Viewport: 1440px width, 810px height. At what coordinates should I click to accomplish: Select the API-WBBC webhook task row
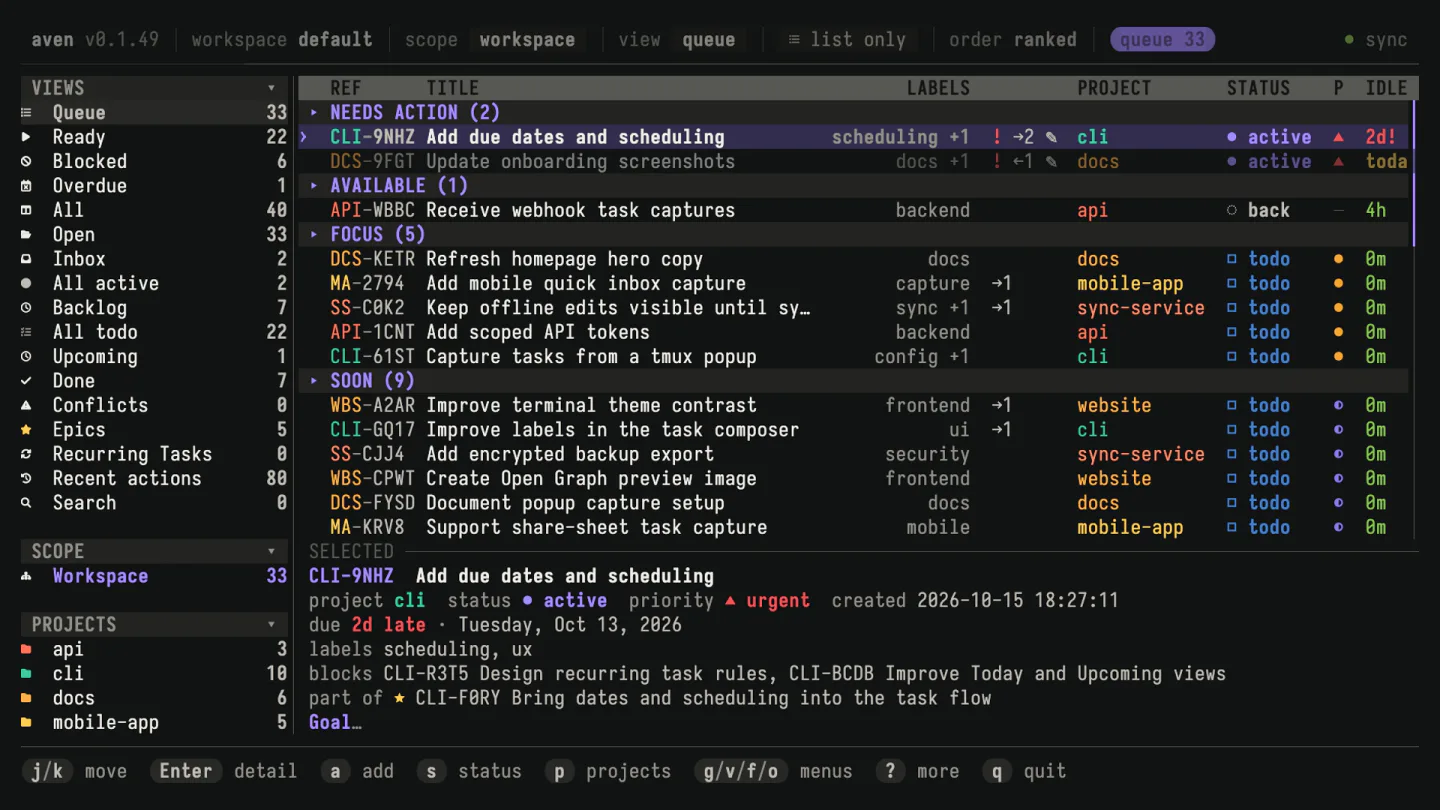[855, 210]
